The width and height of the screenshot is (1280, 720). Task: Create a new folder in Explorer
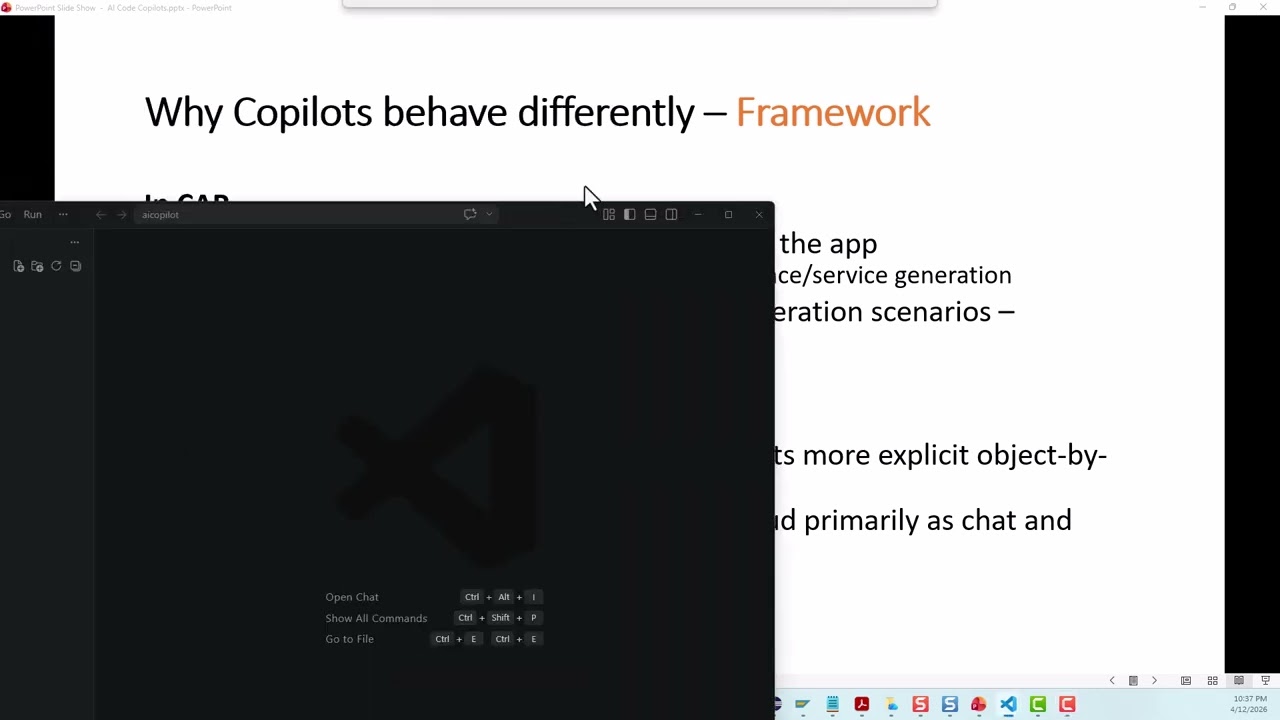tap(37, 266)
